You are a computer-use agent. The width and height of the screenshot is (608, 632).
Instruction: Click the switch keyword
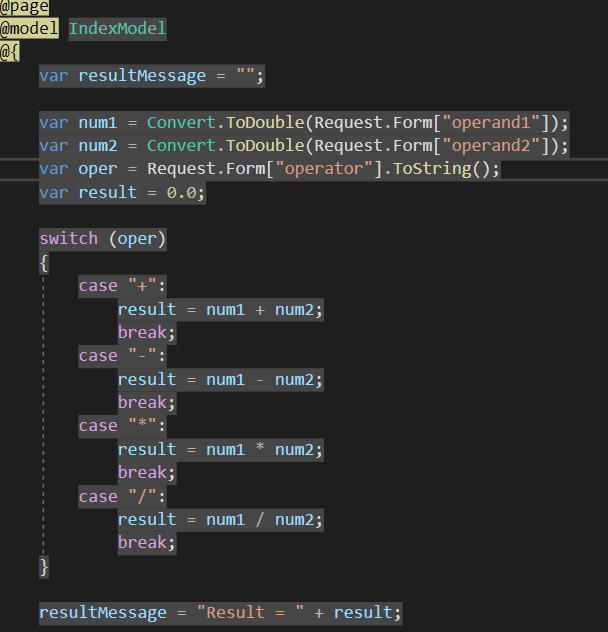(69, 239)
